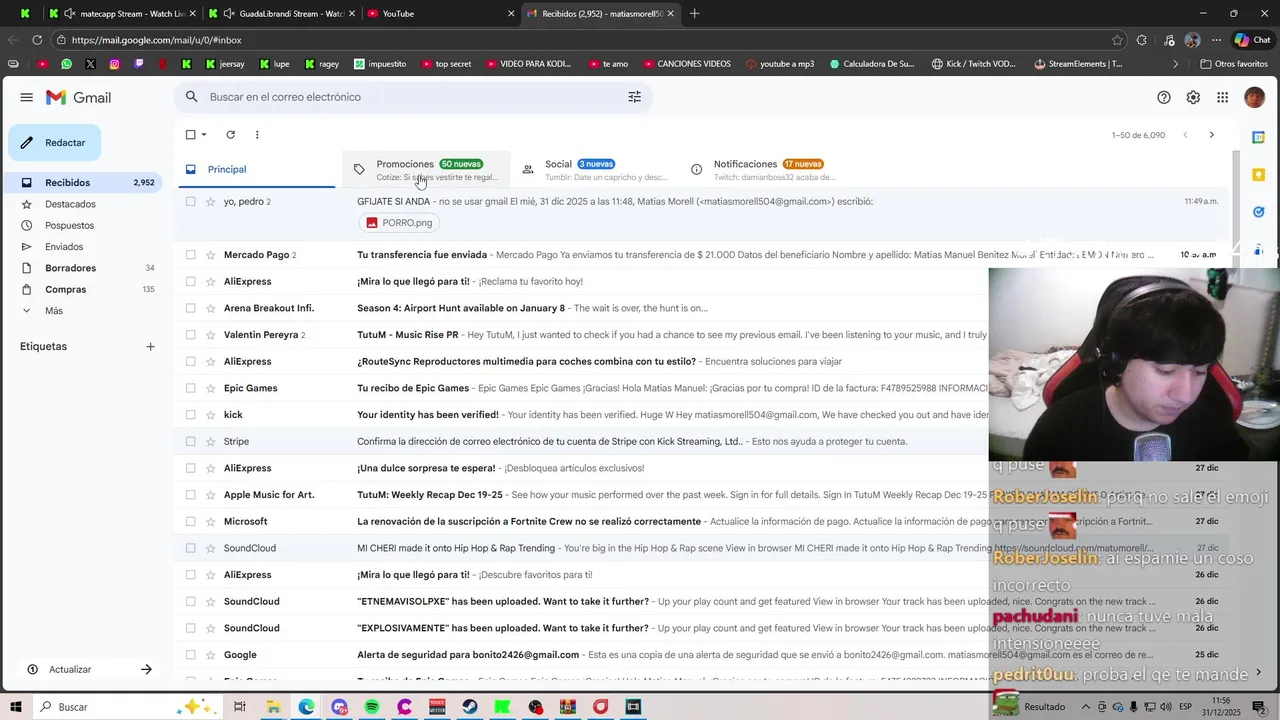Expand the Actualizar arrow at sidebar bottom
Viewport: 1280px width, 720px height.
coord(146,669)
